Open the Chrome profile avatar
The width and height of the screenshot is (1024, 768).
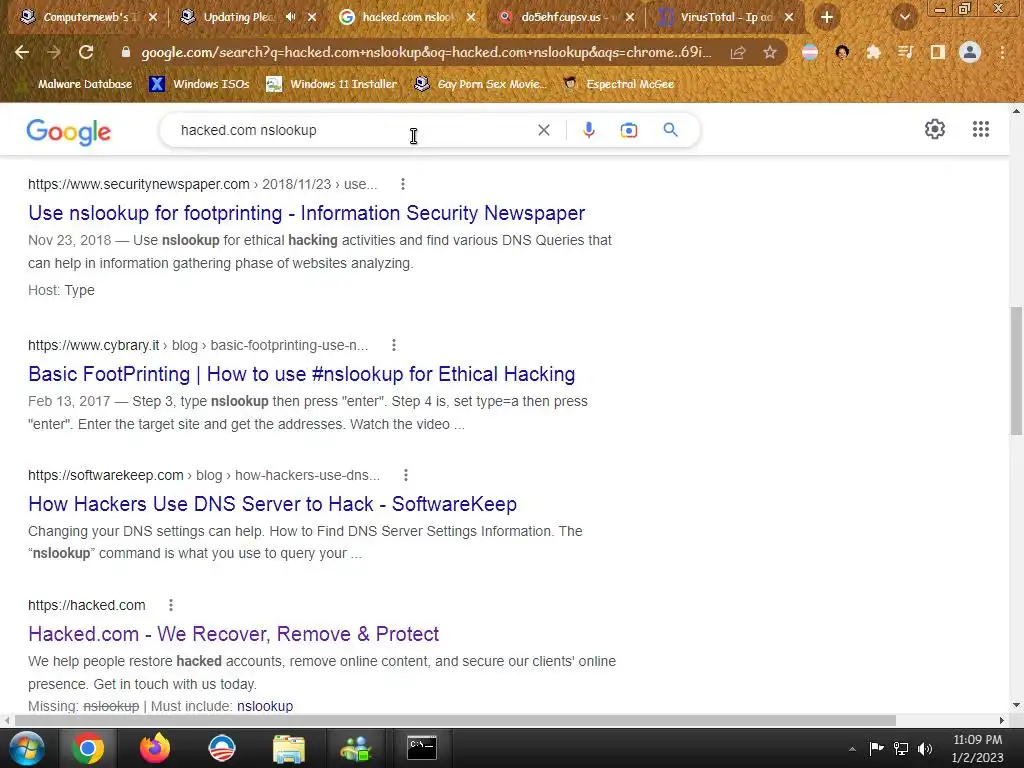coord(970,52)
